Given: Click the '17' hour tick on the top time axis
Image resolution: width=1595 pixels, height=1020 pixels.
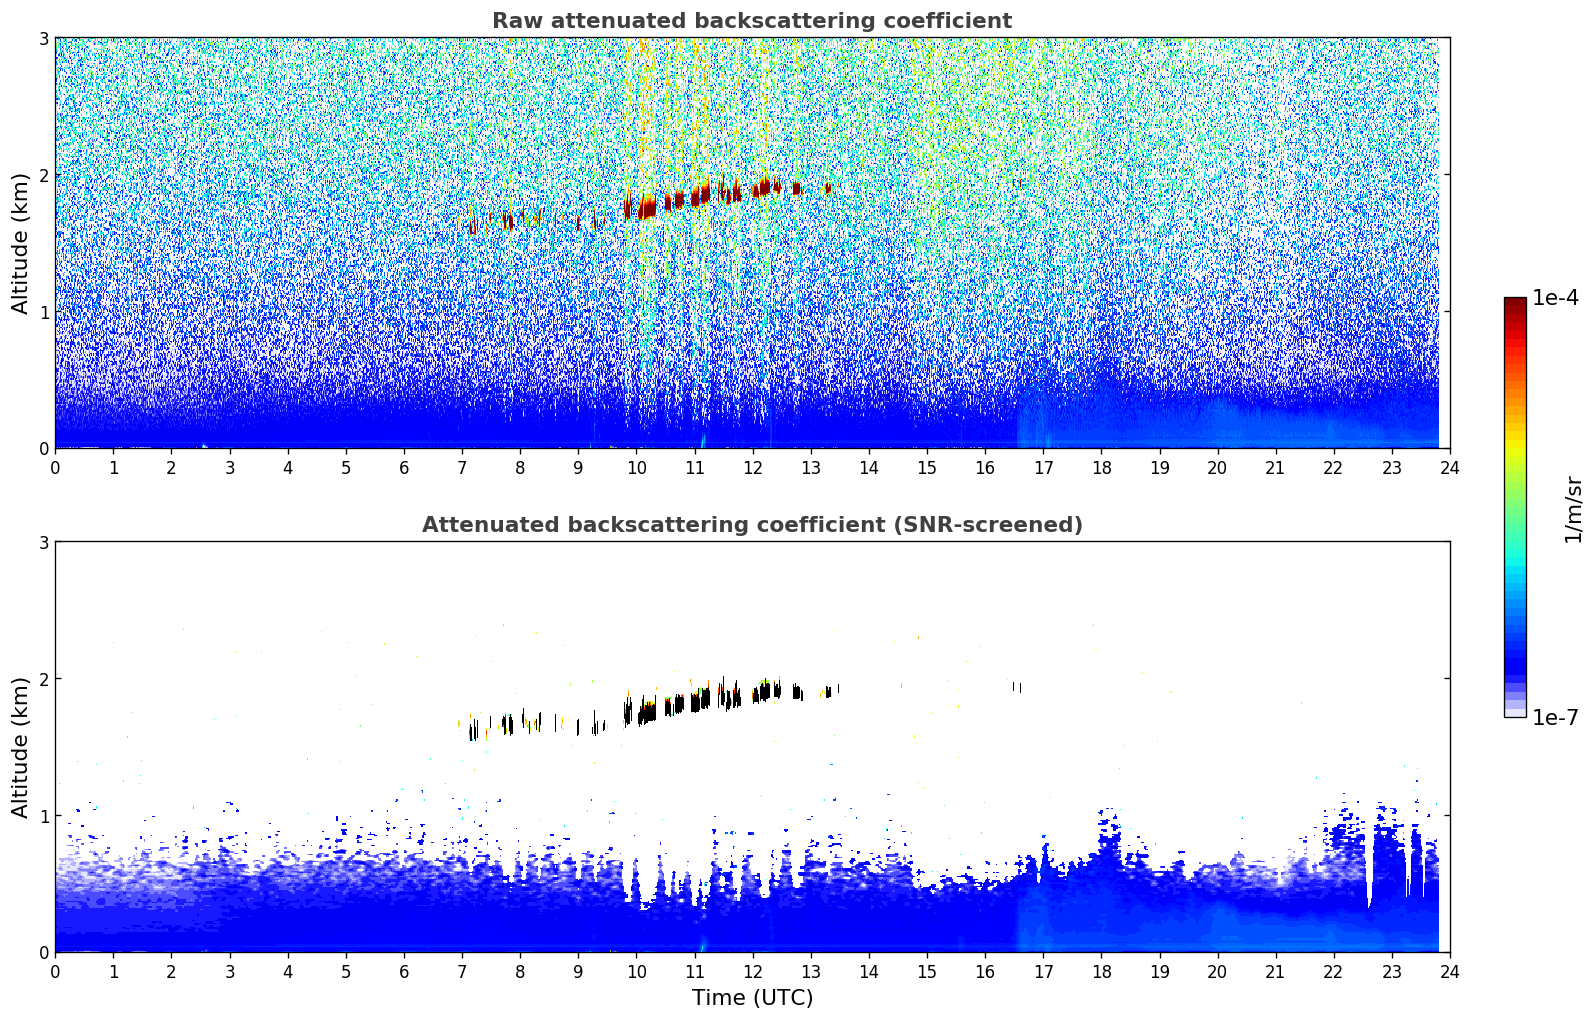Looking at the screenshot, I should 1043,467.
